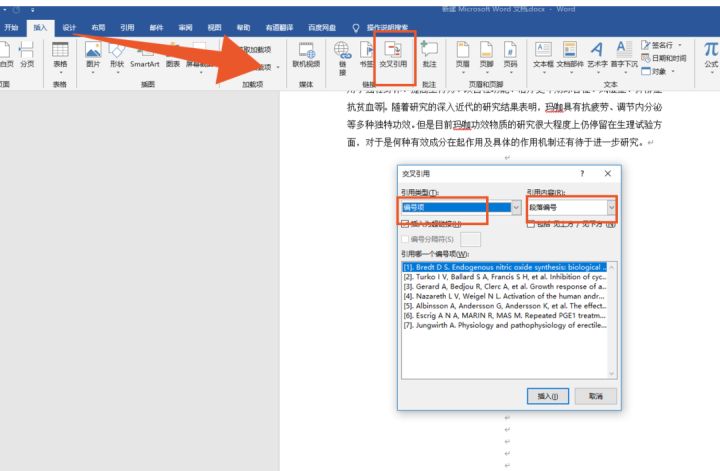720x471 pixels.
Task: Switch to the 引用 tab
Action: pos(127,28)
